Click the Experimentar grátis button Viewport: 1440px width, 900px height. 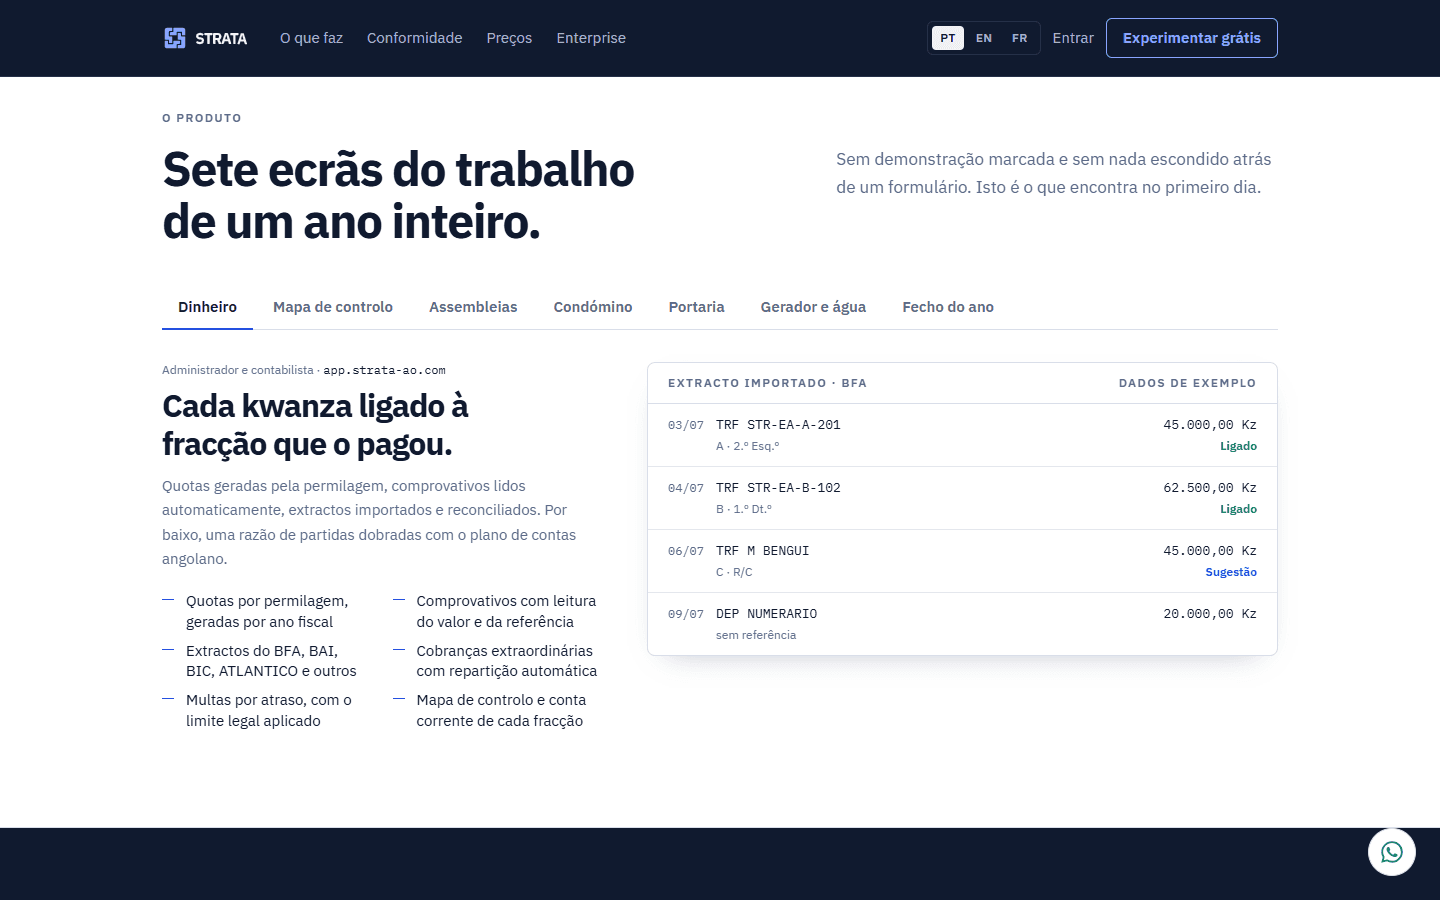[1192, 38]
